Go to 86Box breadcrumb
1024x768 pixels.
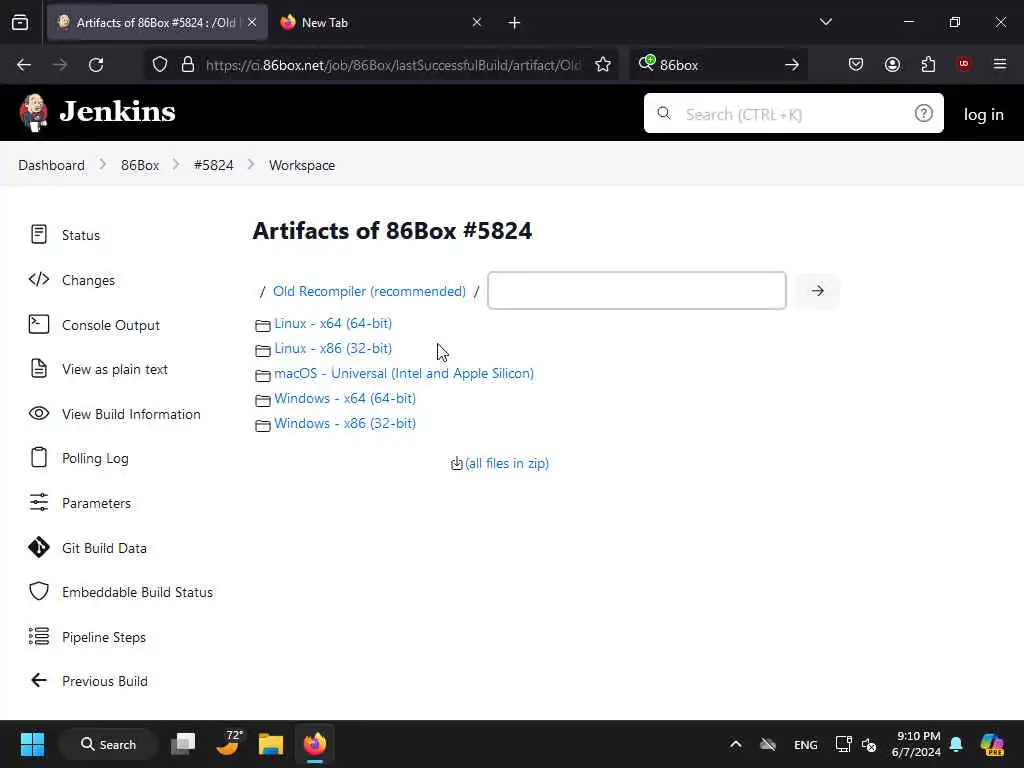140,165
